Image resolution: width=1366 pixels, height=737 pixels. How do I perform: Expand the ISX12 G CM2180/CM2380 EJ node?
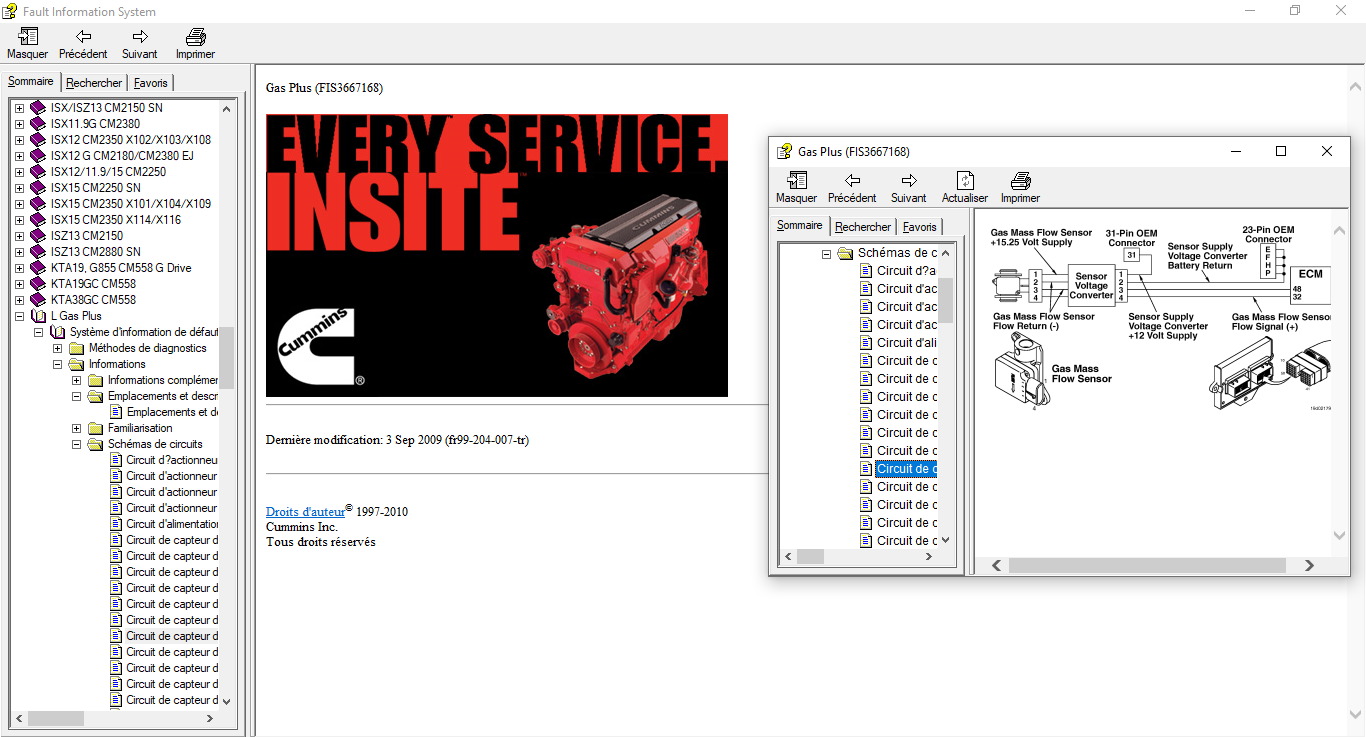(x=19, y=156)
